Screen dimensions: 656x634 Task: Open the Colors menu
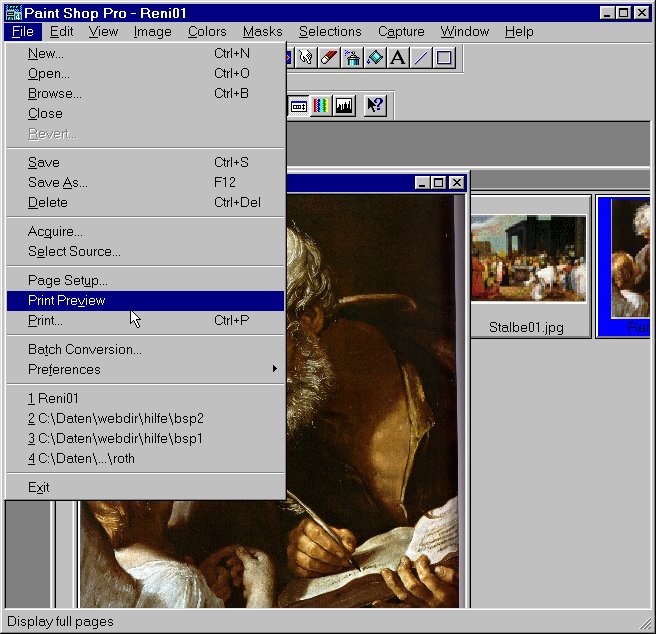(x=207, y=31)
